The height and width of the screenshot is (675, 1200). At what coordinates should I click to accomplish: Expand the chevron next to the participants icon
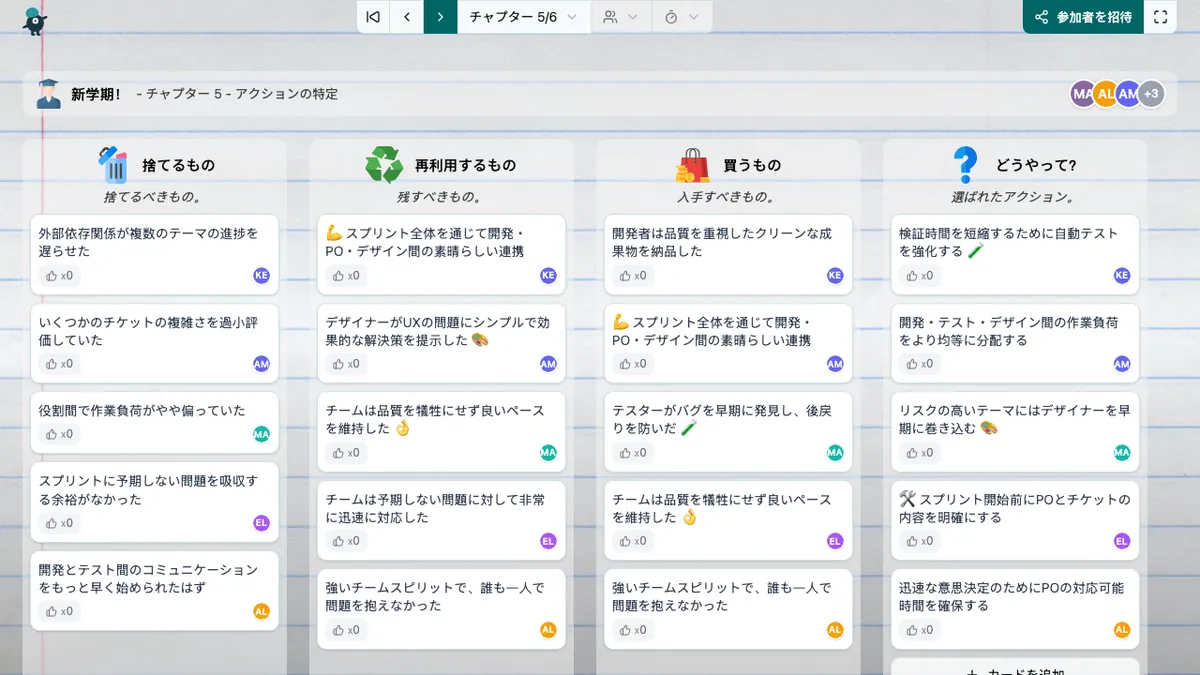click(x=634, y=17)
